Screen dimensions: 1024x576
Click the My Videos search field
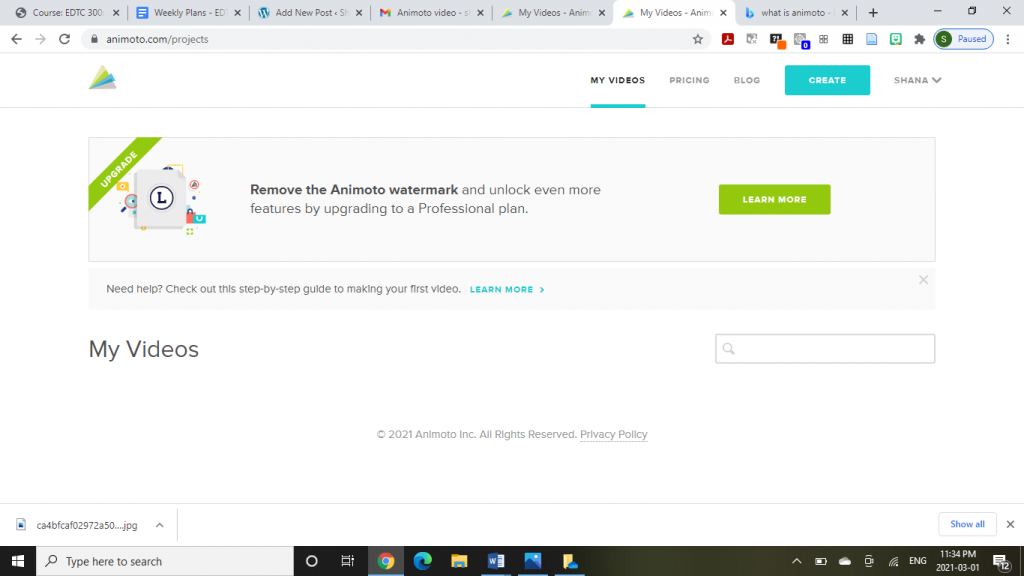click(x=825, y=349)
